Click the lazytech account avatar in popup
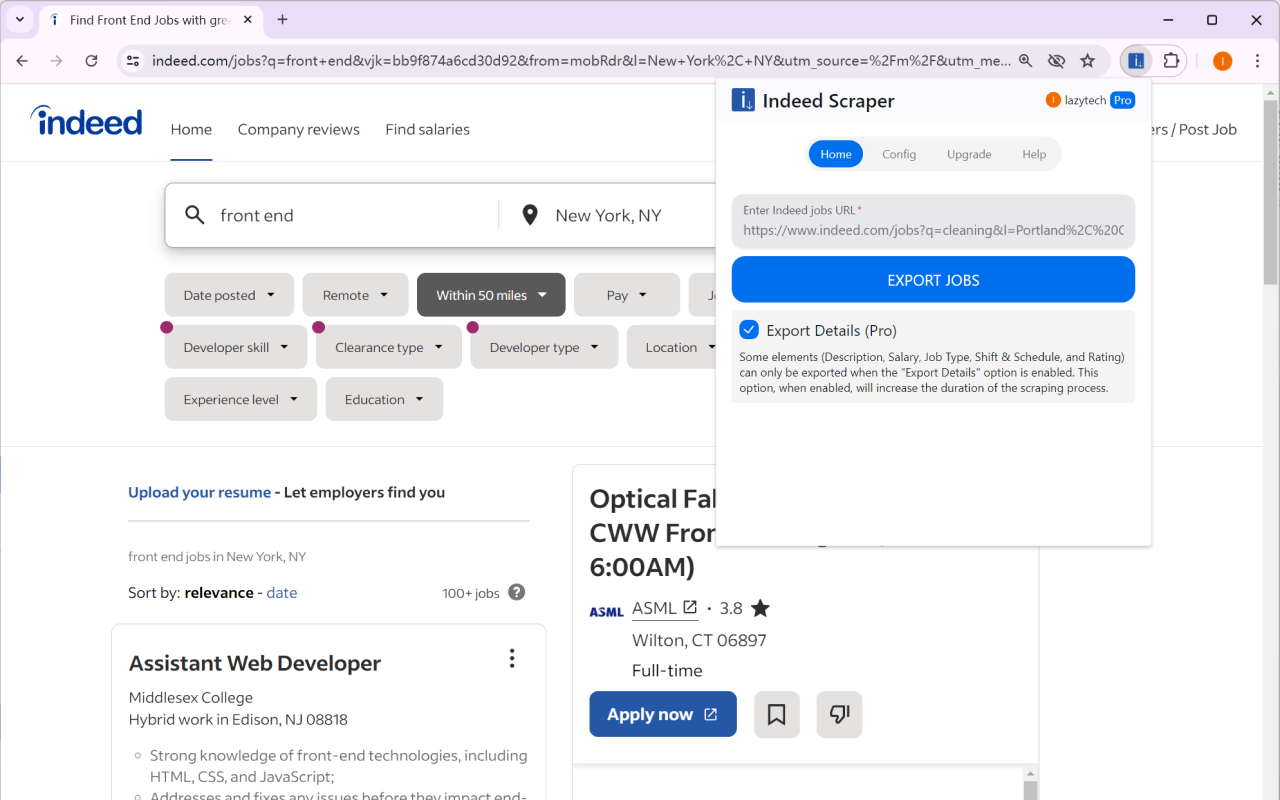Screen dimensions: 1280x800 (x=1053, y=100)
